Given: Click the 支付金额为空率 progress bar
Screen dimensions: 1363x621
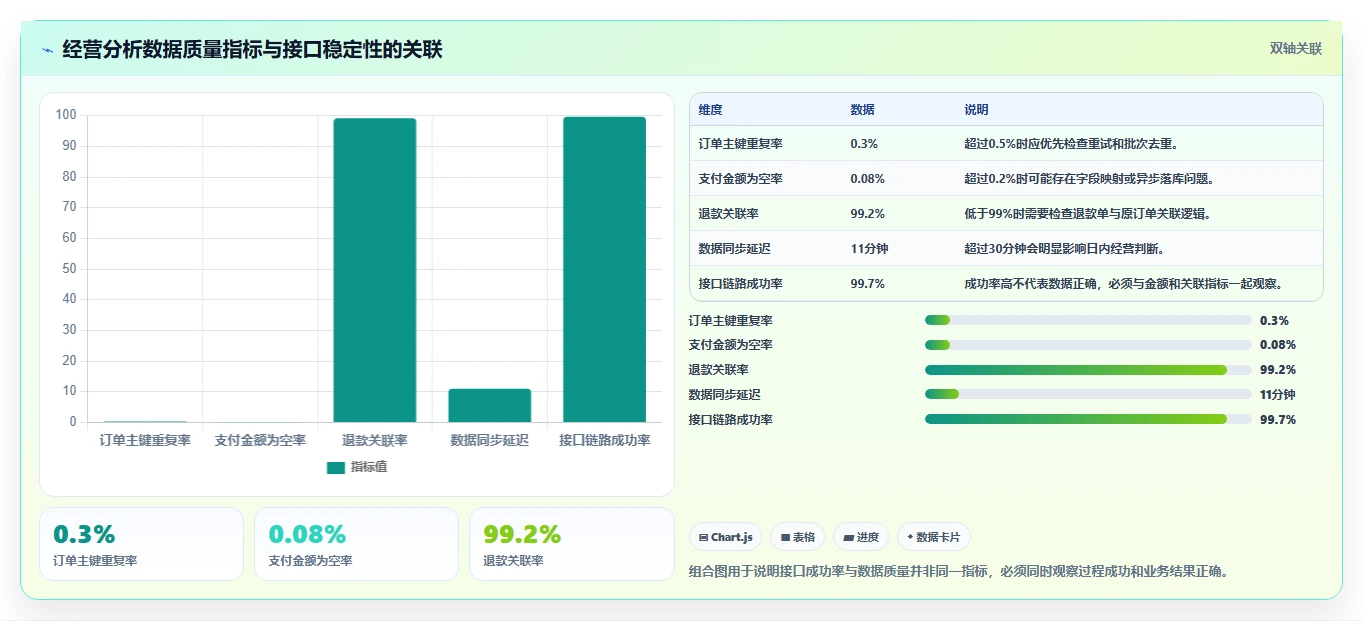Looking at the screenshot, I should point(1088,345).
